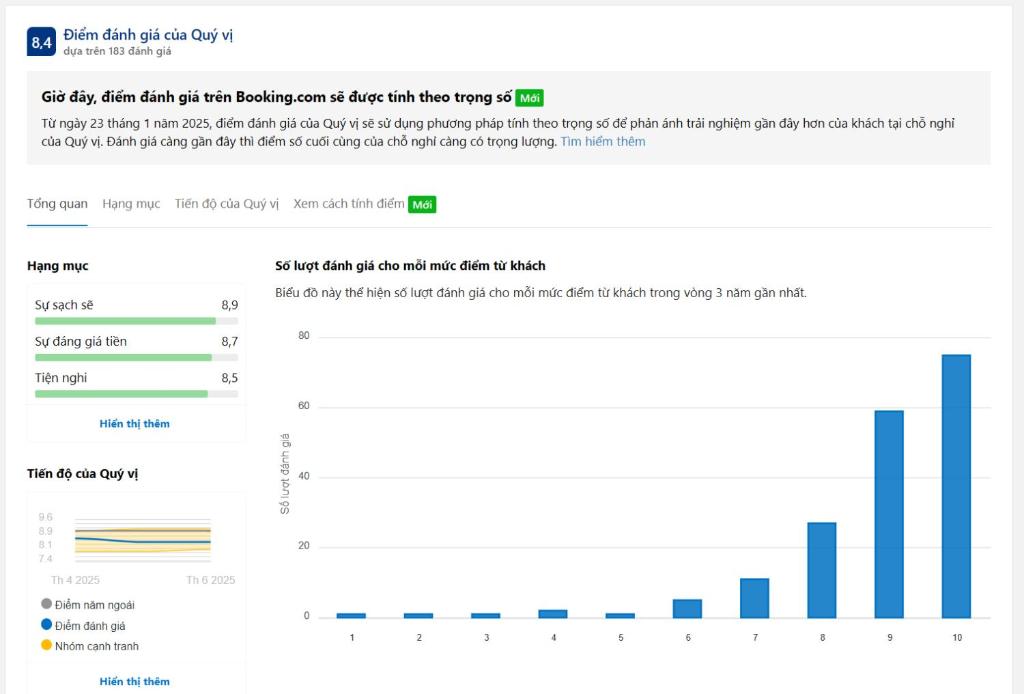Toggle the yellow 'Nhóm cạnh tranh' legend dot

coord(46,646)
